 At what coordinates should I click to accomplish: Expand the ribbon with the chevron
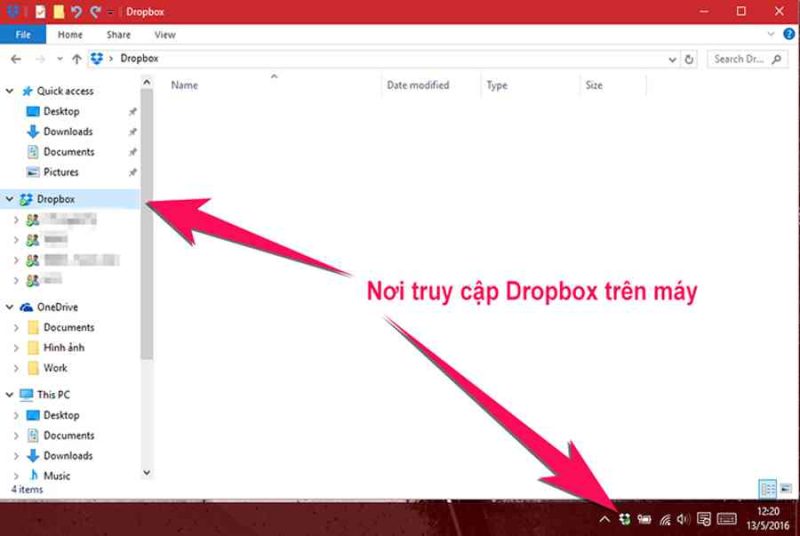pos(771,34)
